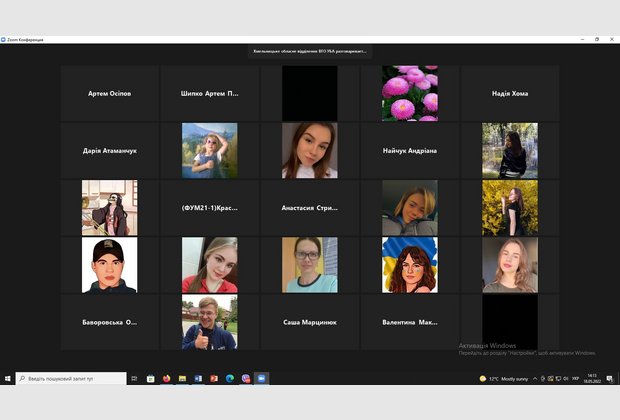Select Надія Хома participant tile
Image resolution: width=620 pixels, height=420 pixels.
tap(509, 94)
